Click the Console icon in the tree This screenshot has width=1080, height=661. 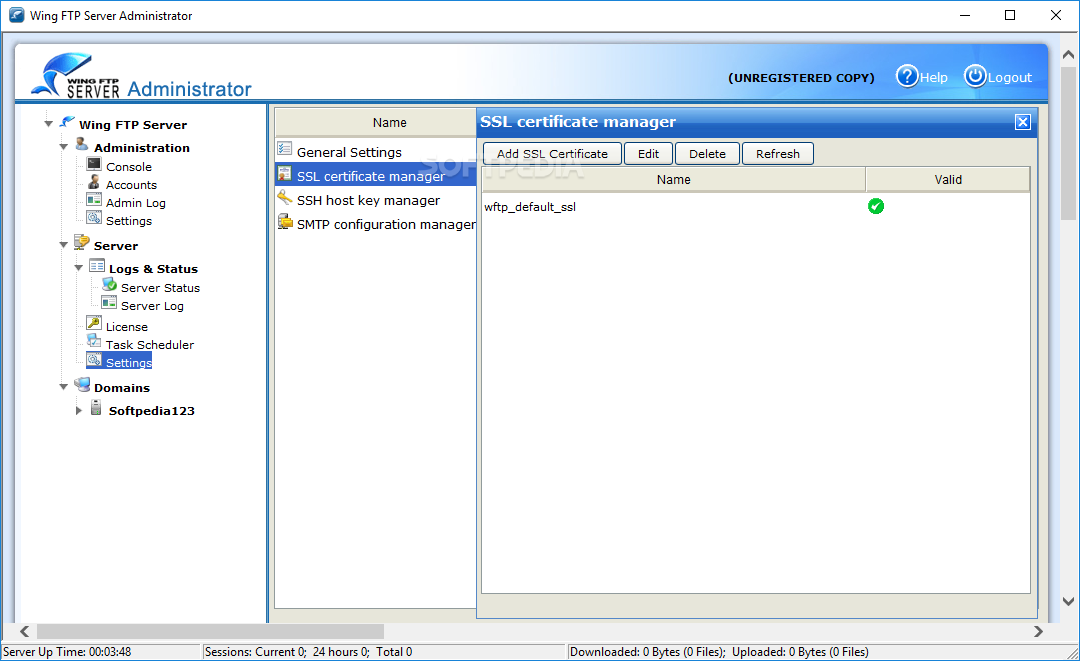click(x=94, y=164)
